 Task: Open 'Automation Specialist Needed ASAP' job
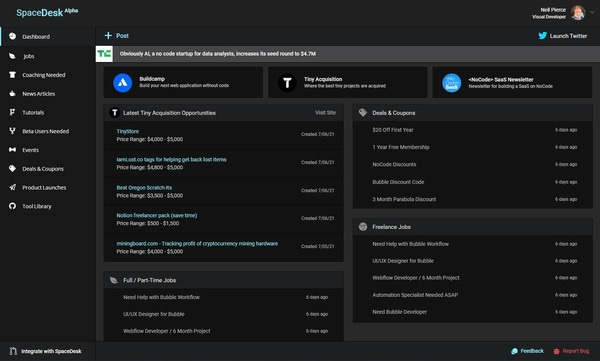click(415, 295)
